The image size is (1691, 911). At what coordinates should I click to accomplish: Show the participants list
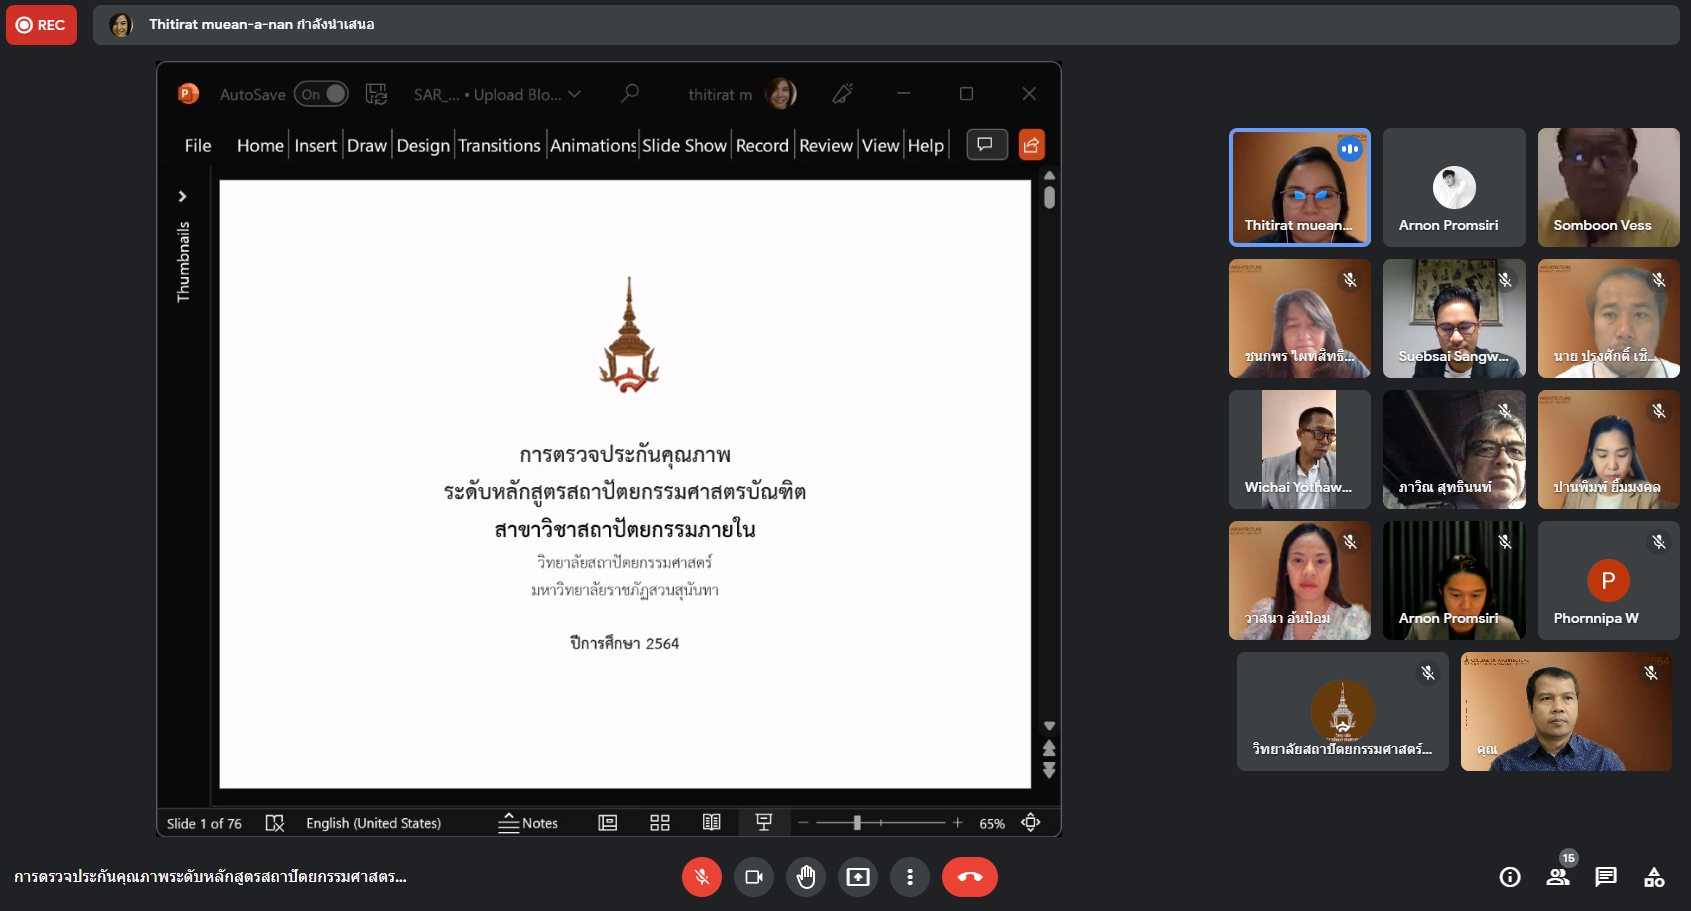(1557, 877)
